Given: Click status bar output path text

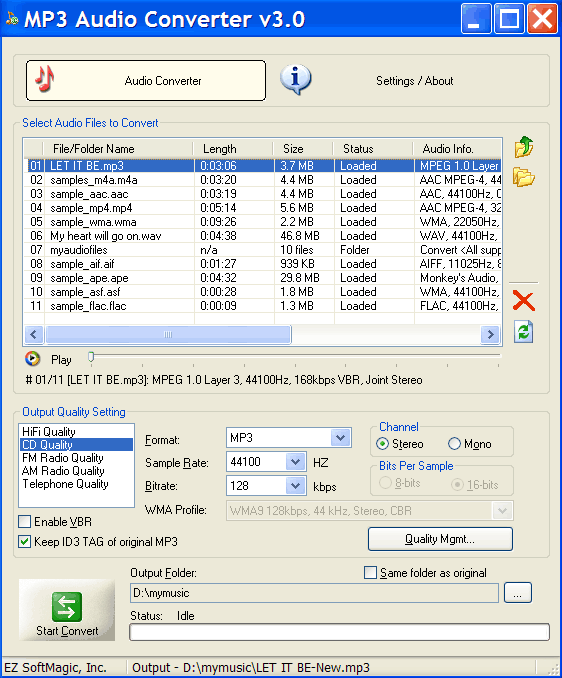Looking at the screenshot, I should (x=251, y=668).
